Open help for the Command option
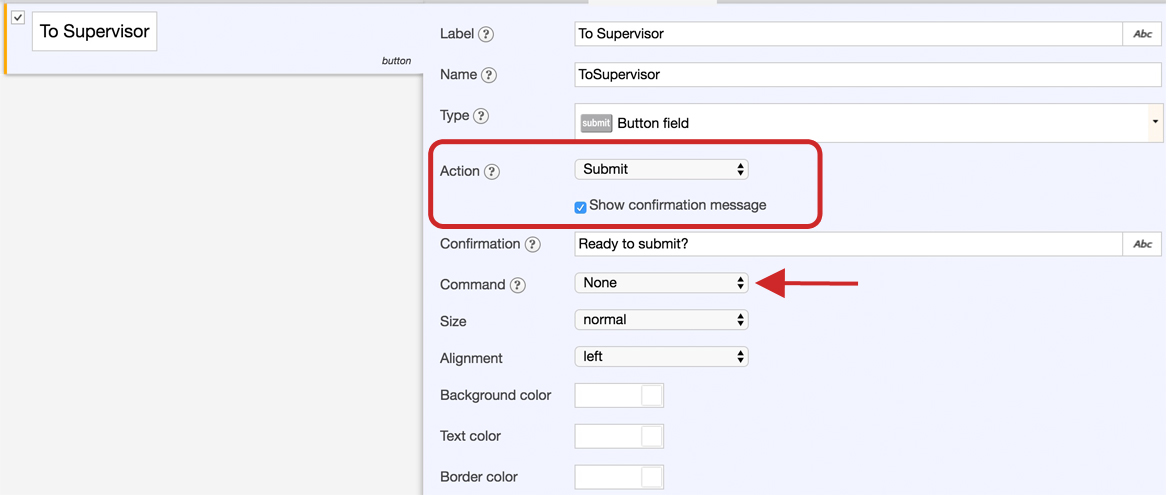 517,285
